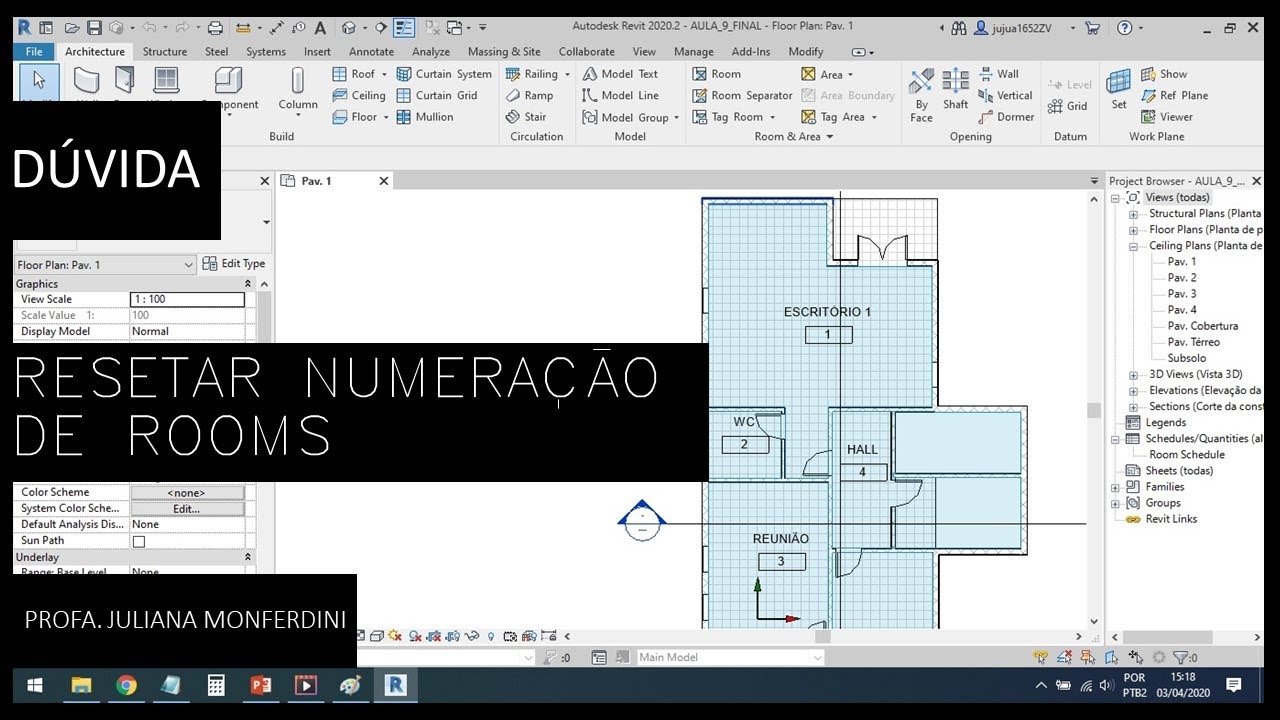Image resolution: width=1280 pixels, height=720 pixels.
Task: Save project using the floppy disk icon
Action: [x=94, y=28]
